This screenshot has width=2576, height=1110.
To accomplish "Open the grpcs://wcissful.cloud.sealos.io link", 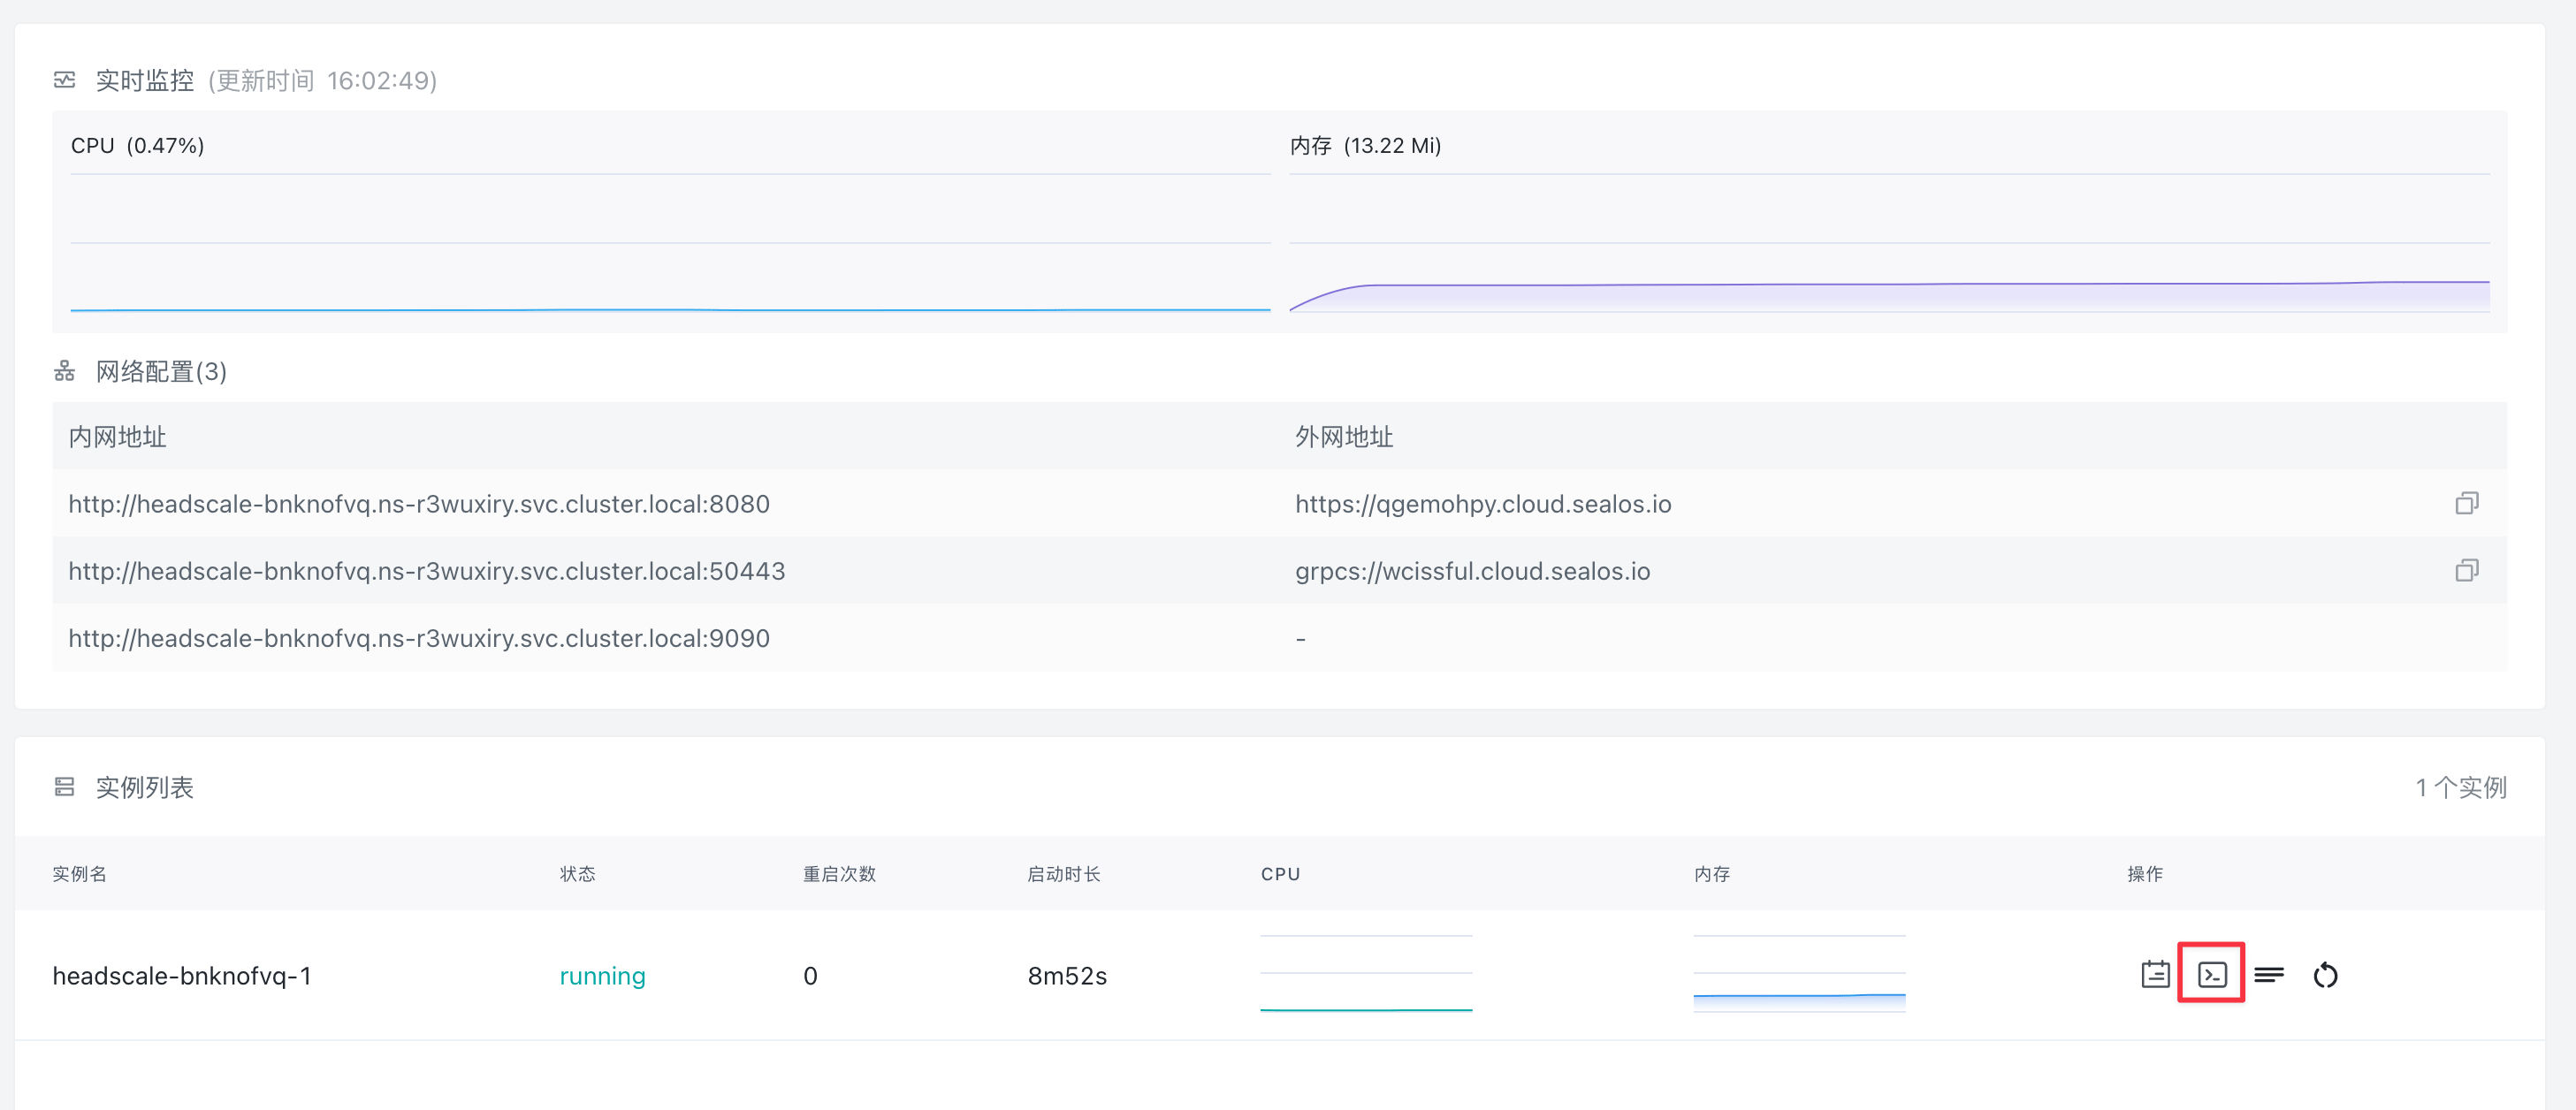I will (1472, 570).
